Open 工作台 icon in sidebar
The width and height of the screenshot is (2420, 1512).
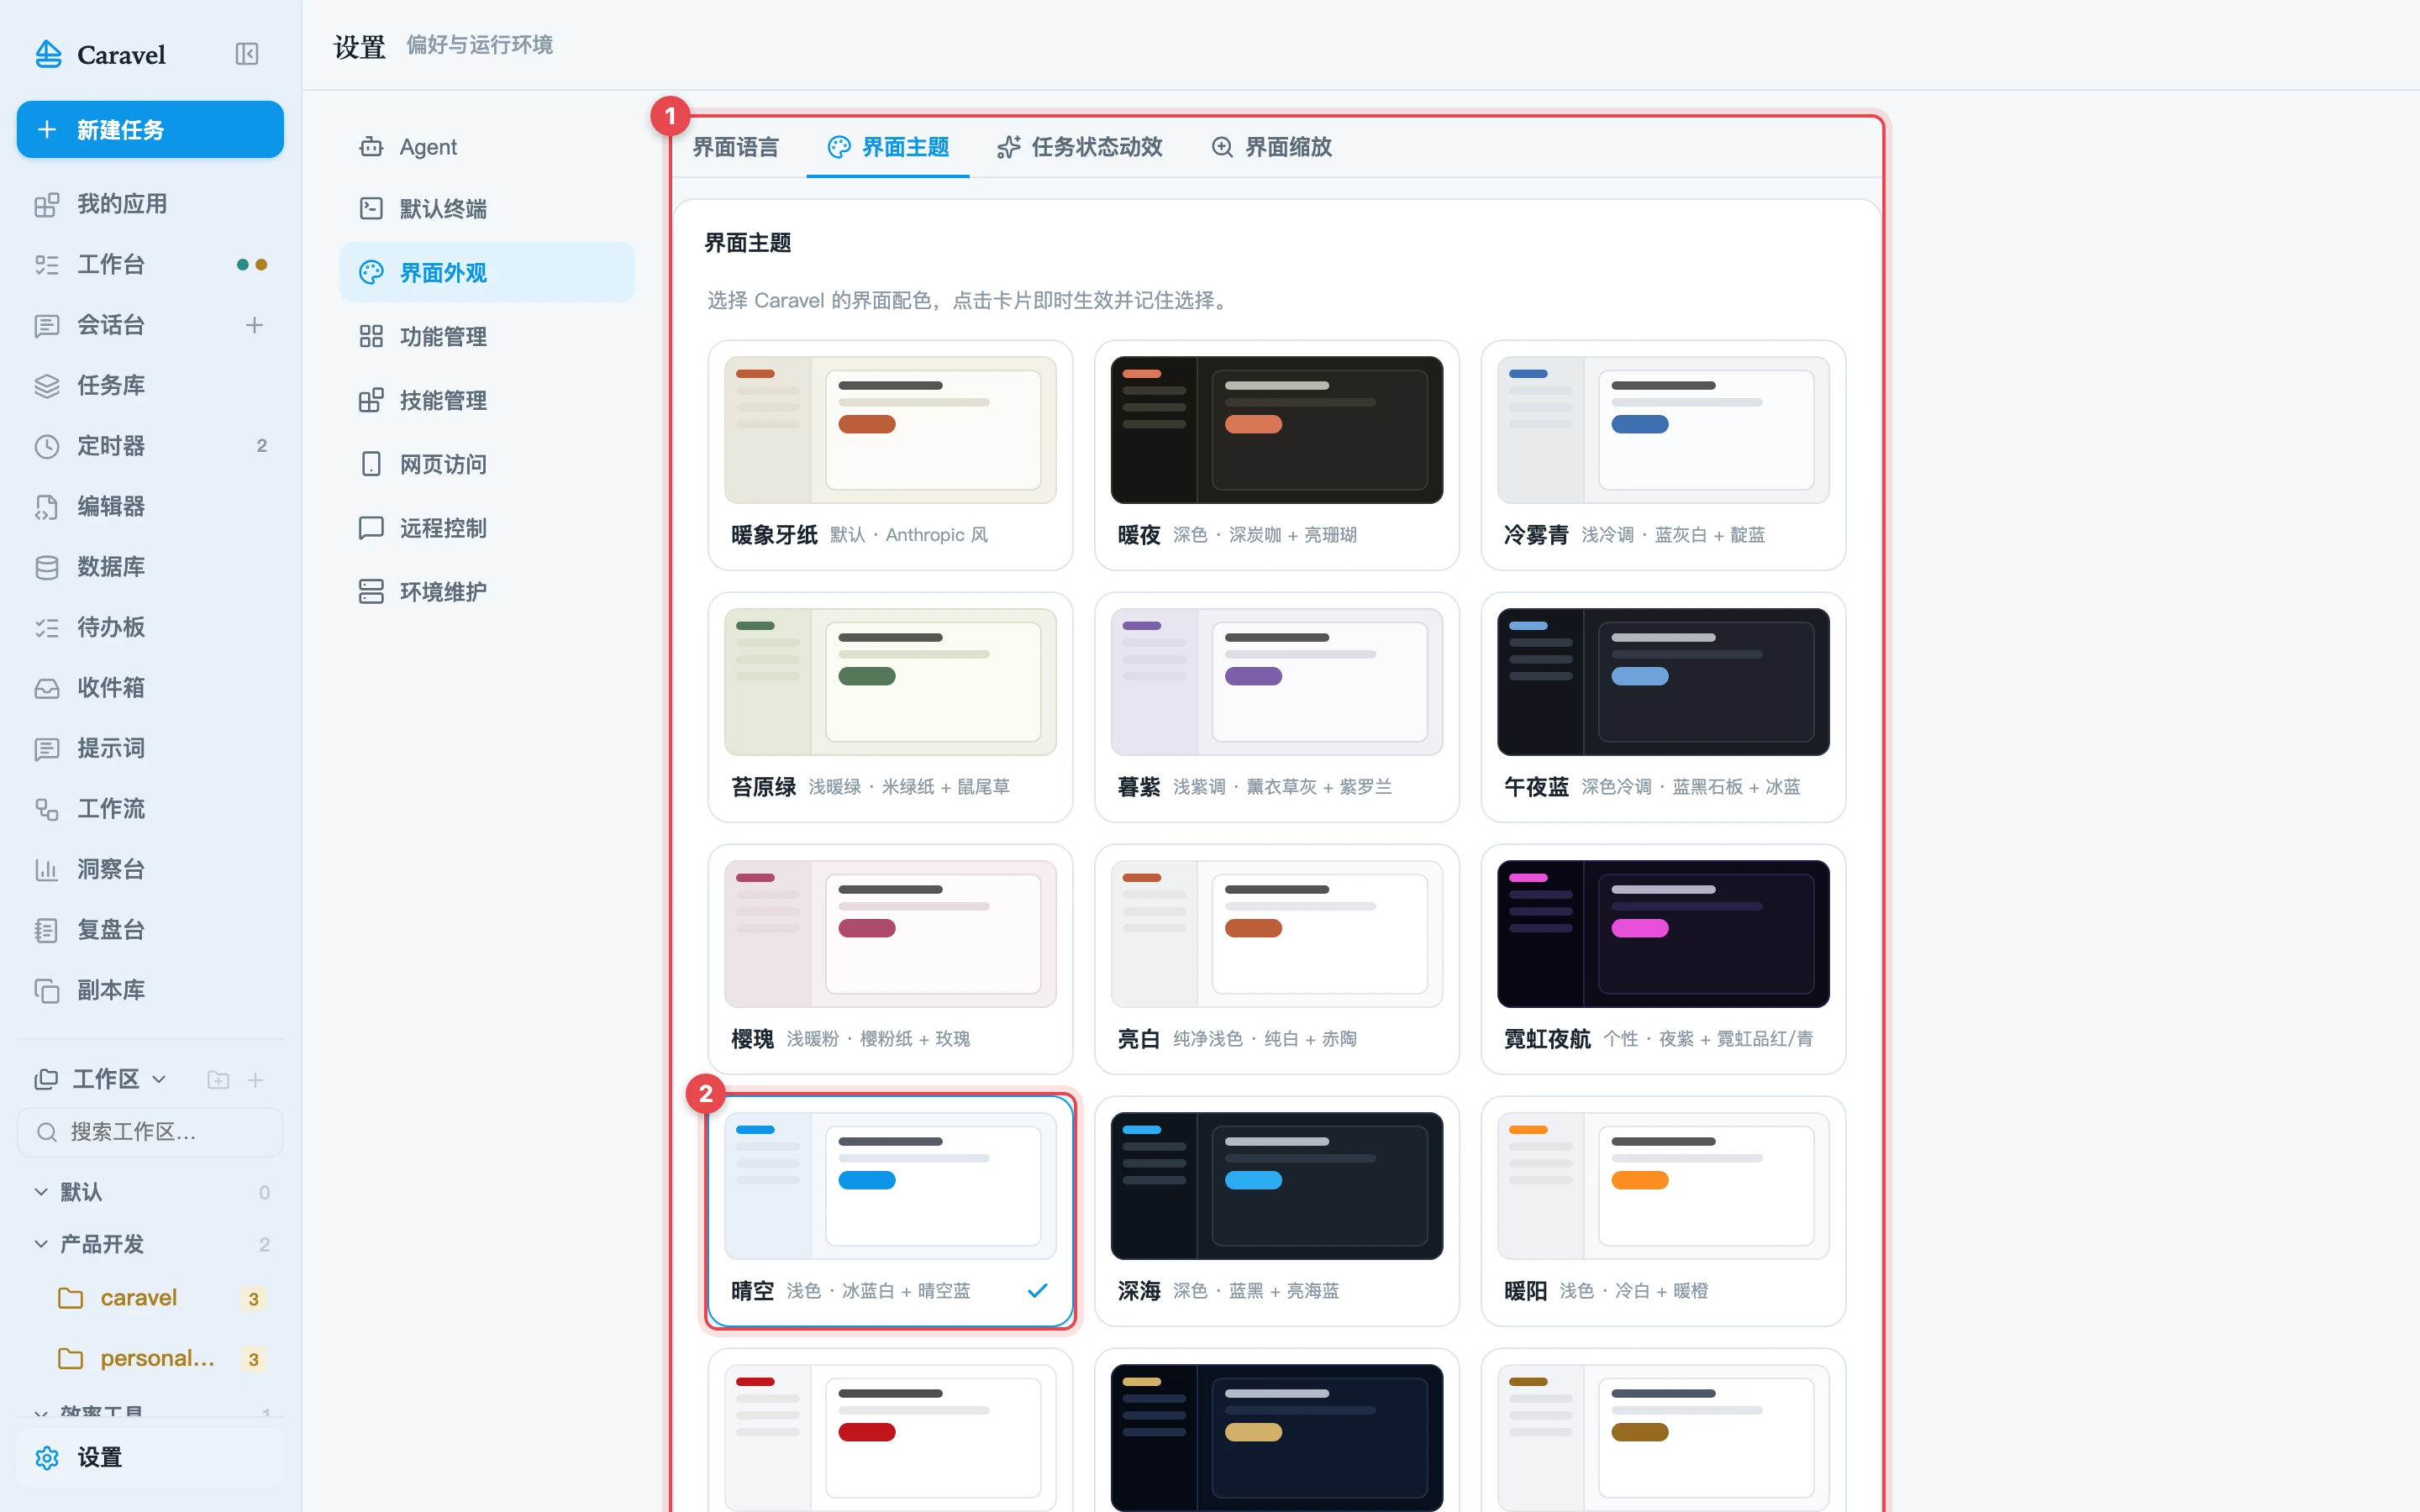coord(47,265)
